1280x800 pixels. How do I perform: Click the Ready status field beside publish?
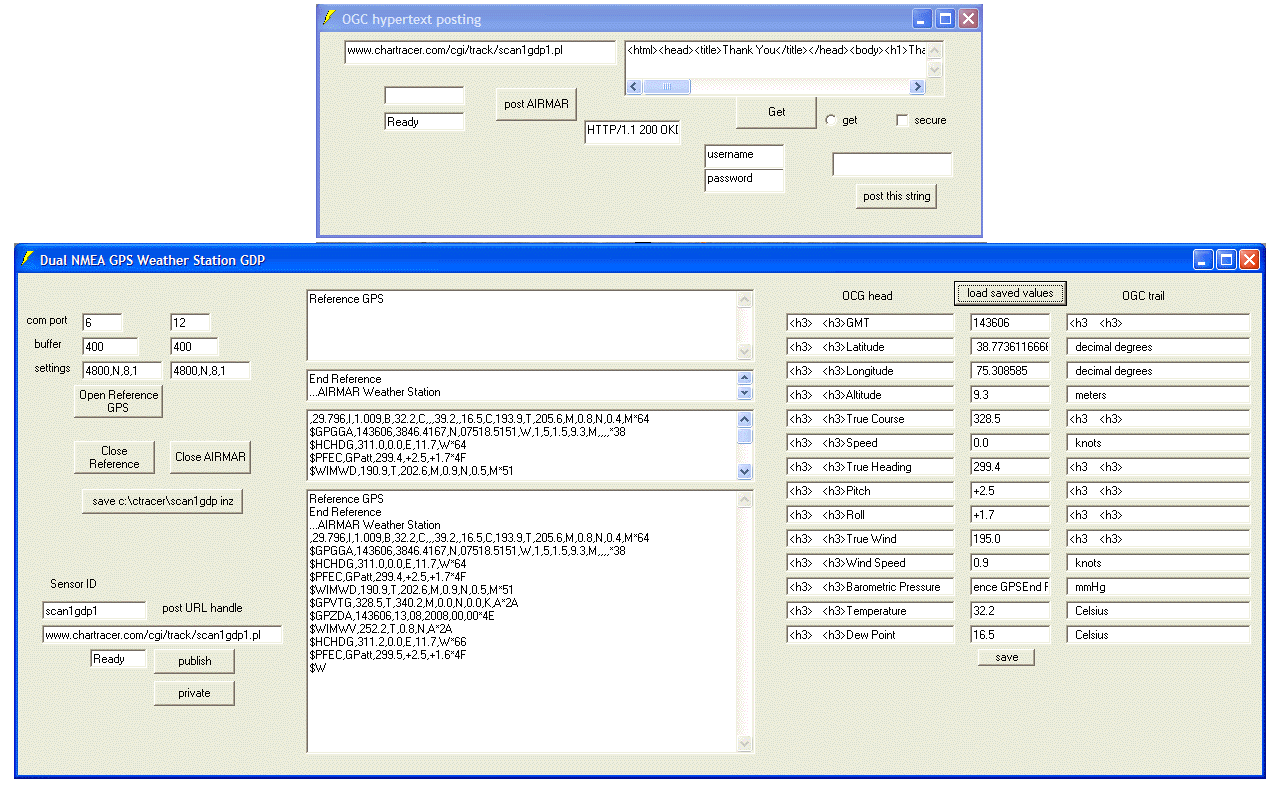(x=118, y=659)
